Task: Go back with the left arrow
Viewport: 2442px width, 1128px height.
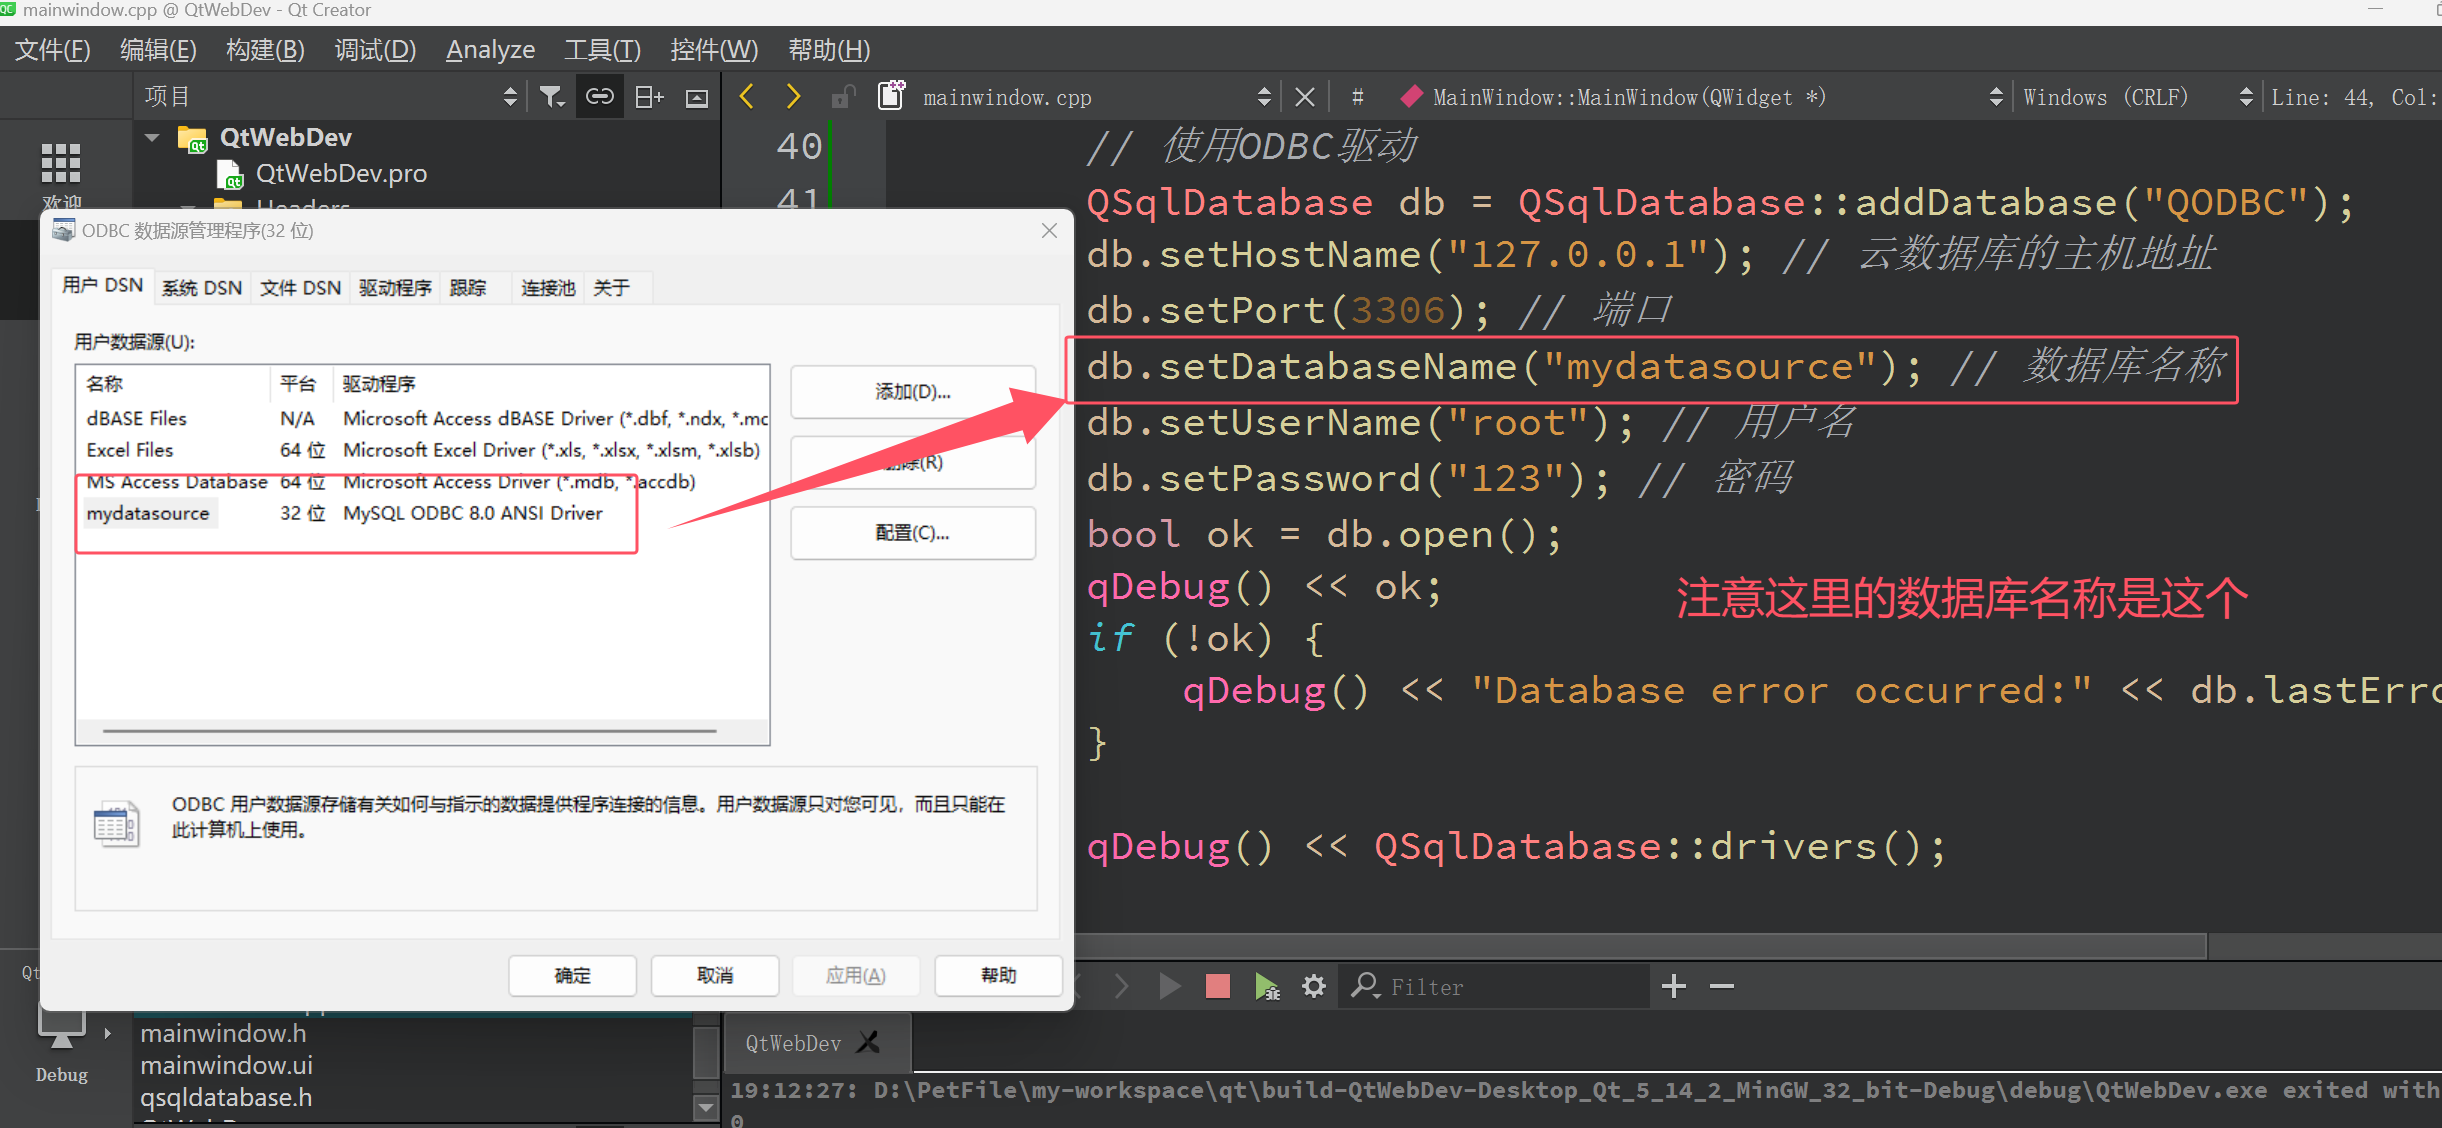Action: pos(746,97)
